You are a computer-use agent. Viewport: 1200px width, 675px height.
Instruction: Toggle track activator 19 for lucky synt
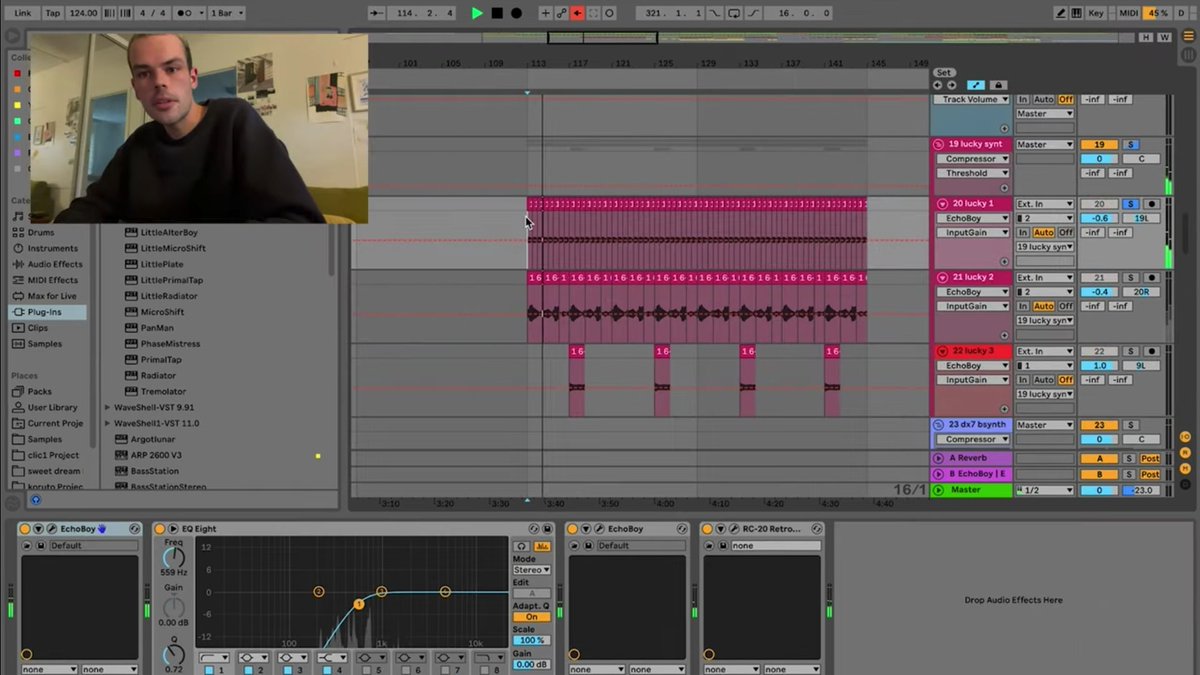(1099, 145)
